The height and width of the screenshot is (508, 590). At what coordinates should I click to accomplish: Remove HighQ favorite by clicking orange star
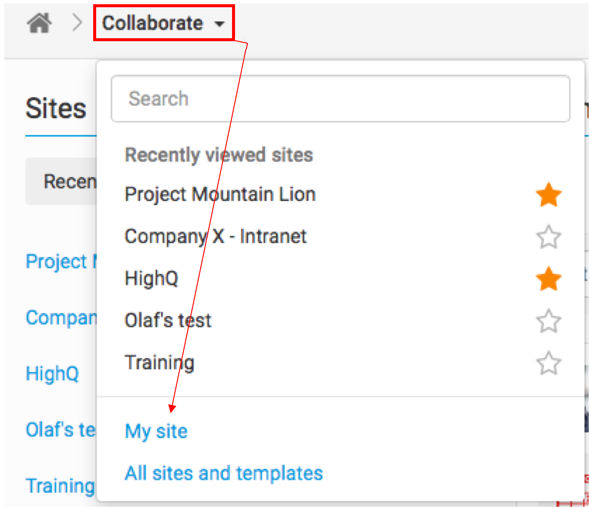[549, 279]
